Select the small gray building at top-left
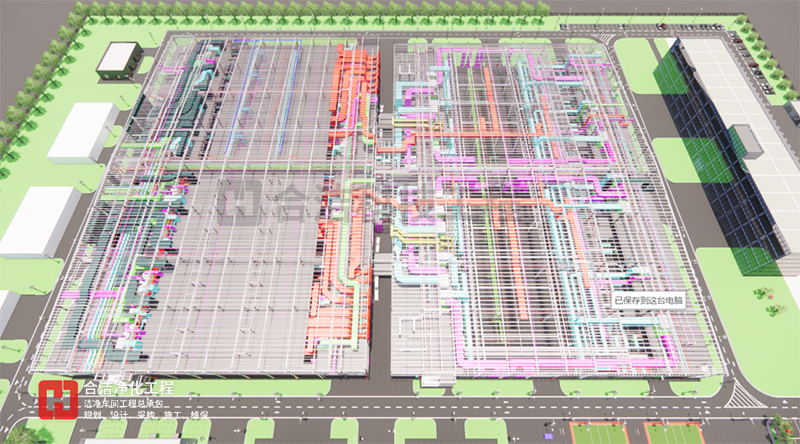This screenshot has height=444, width=800. pyautogui.click(x=119, y=58)
